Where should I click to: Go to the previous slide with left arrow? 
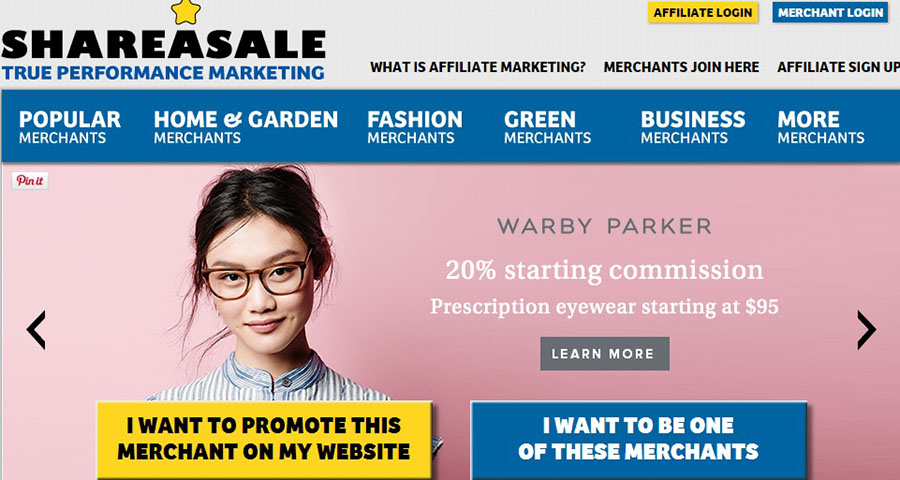tap(36, 330)
